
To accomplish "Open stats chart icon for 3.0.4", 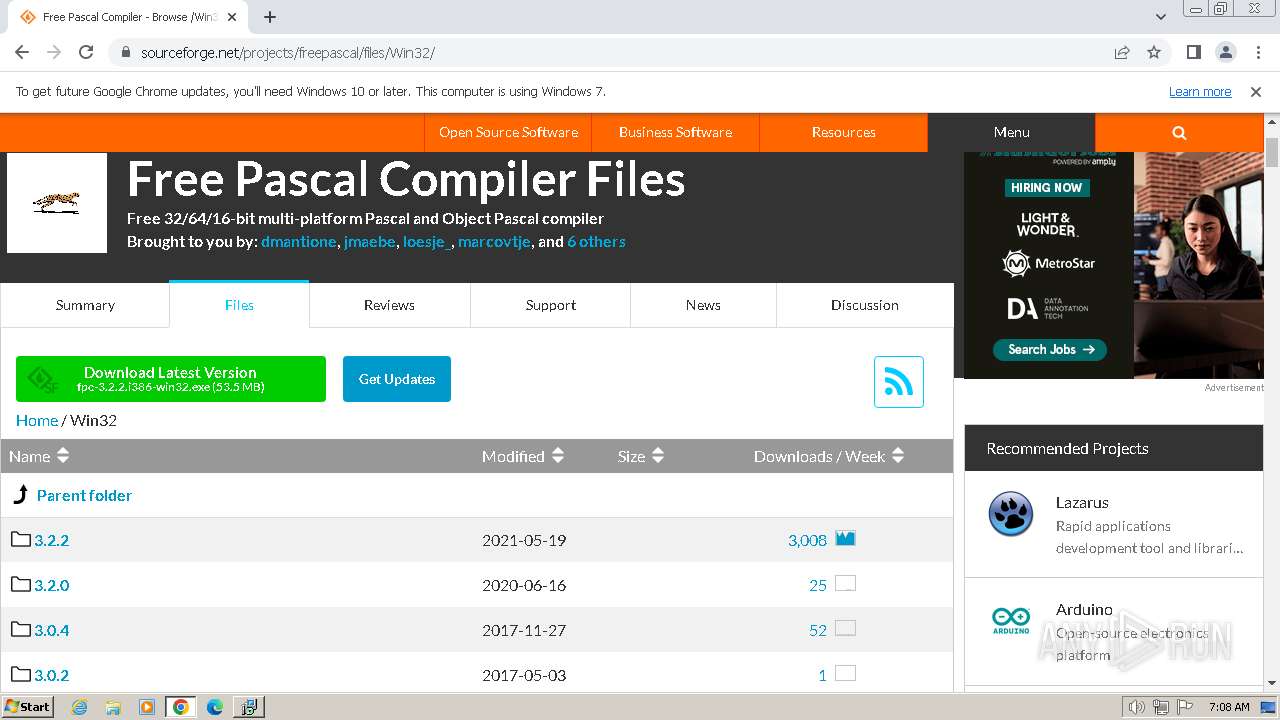I will click(845, 628).
